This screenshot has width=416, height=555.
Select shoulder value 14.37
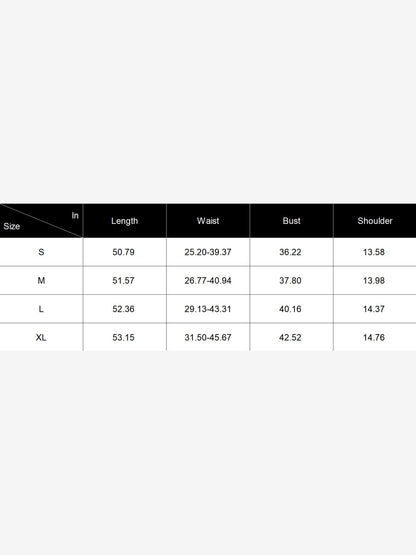pyautogui.click(x=374, y=309)
